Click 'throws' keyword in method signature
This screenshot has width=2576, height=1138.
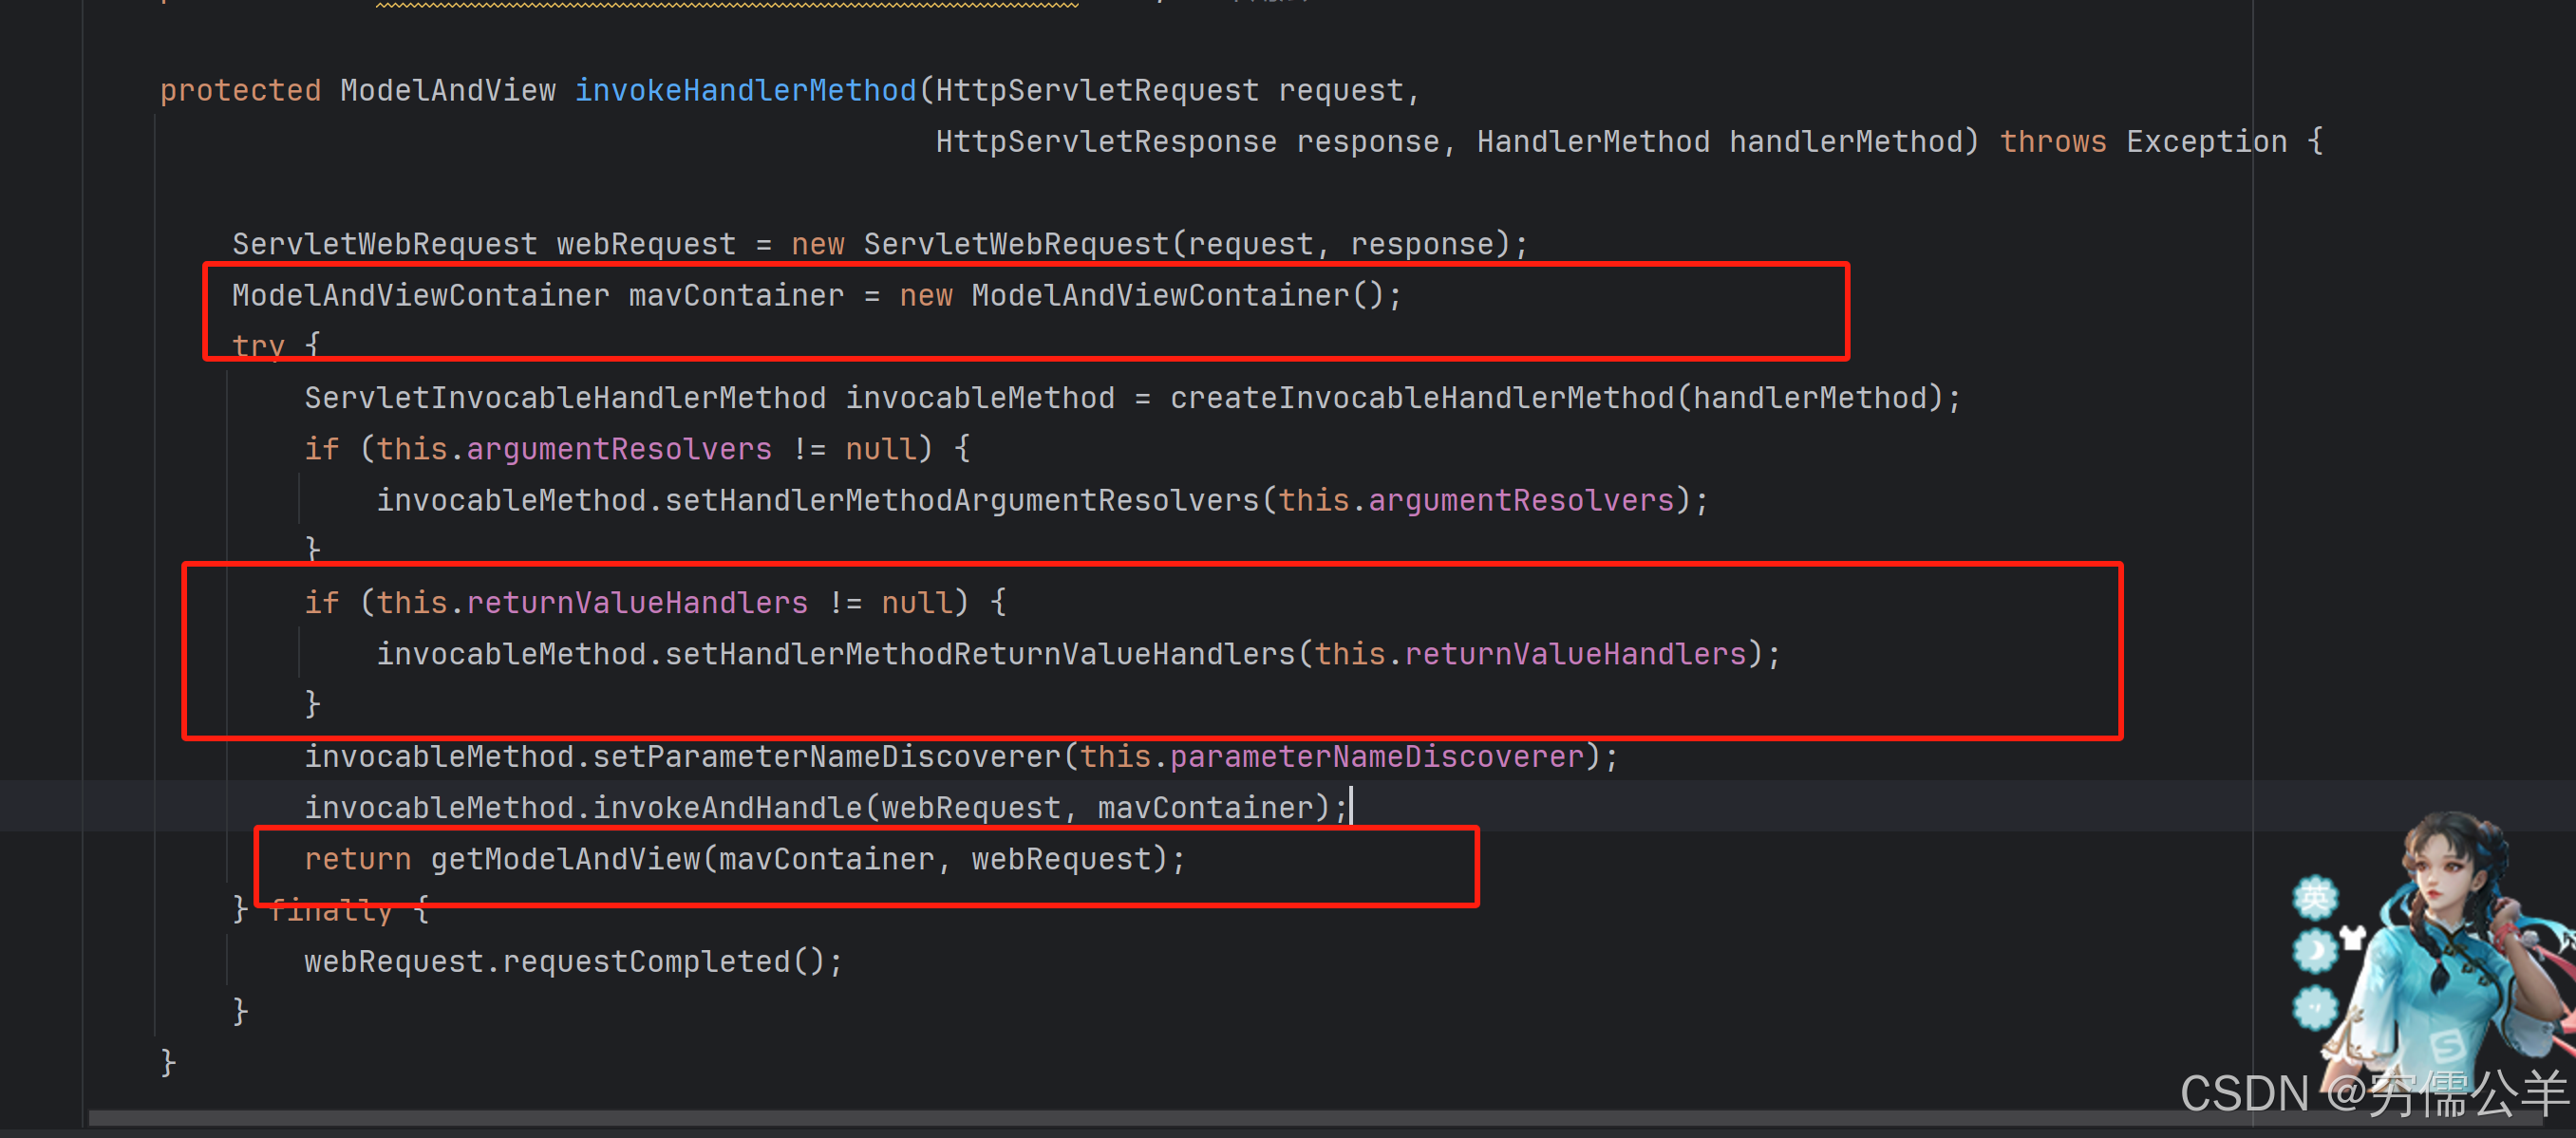click(2052, 142)
